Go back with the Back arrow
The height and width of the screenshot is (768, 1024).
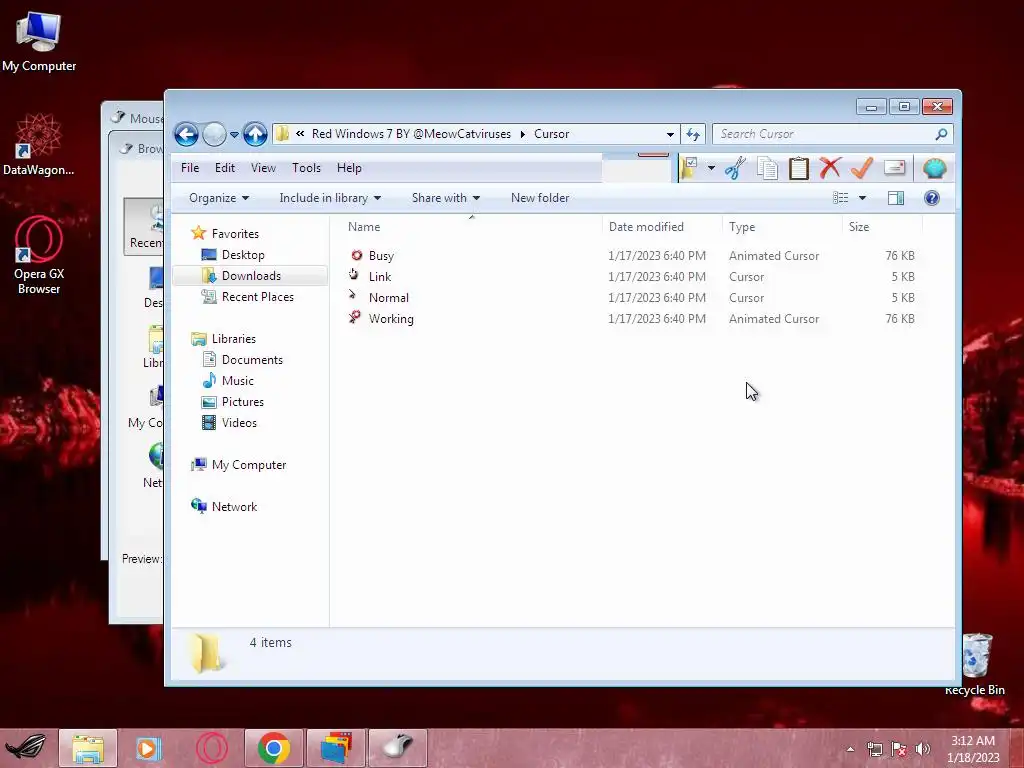[186, 135]
